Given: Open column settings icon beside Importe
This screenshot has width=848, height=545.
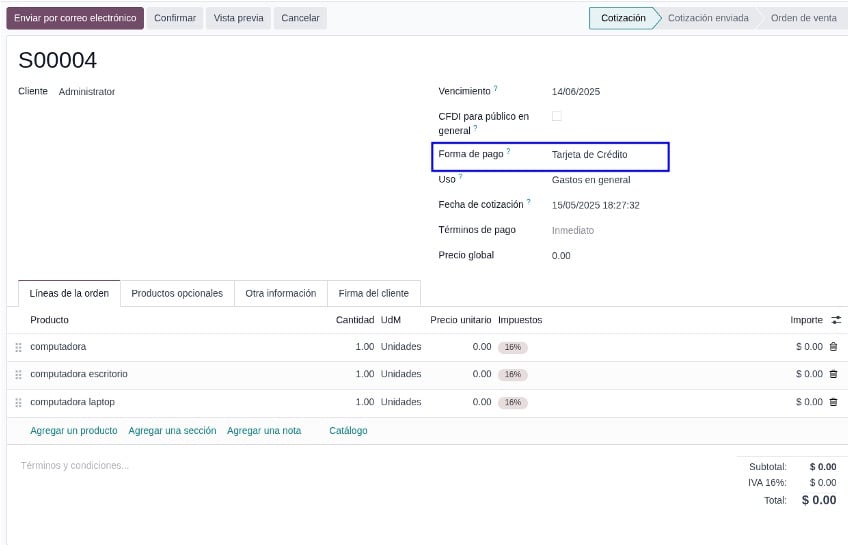Looking at the screenshot, I should coord(836,320).
